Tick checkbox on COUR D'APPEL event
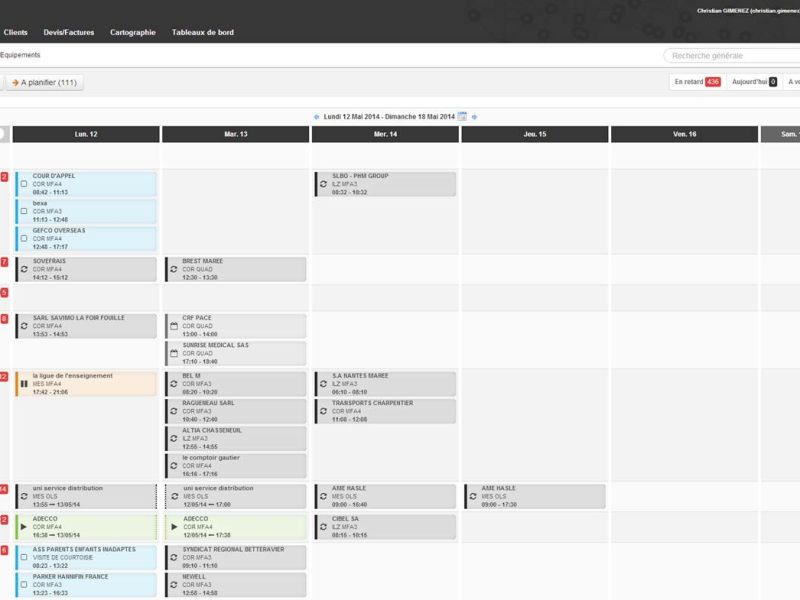Screen dimensions: 800x600 [x=24, y=184]
